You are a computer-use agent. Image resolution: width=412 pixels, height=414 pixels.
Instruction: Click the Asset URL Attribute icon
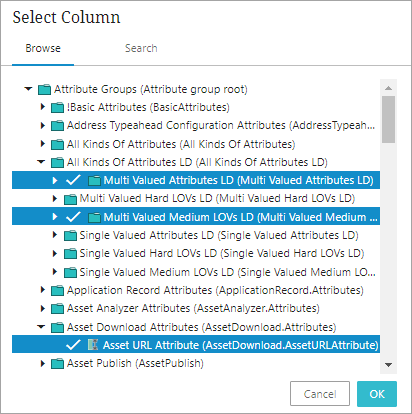coord(93,345)
